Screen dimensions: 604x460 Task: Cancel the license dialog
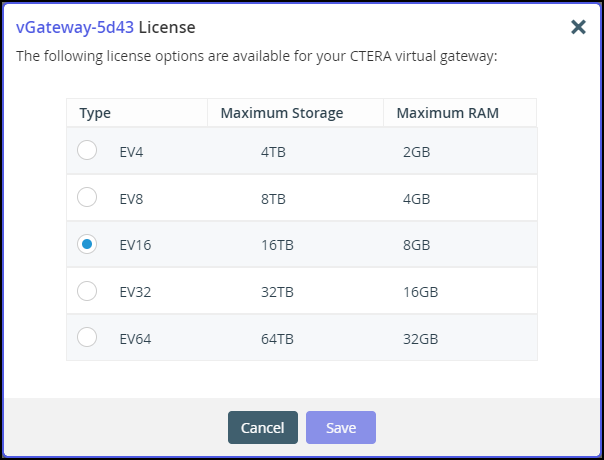point(263,427)
